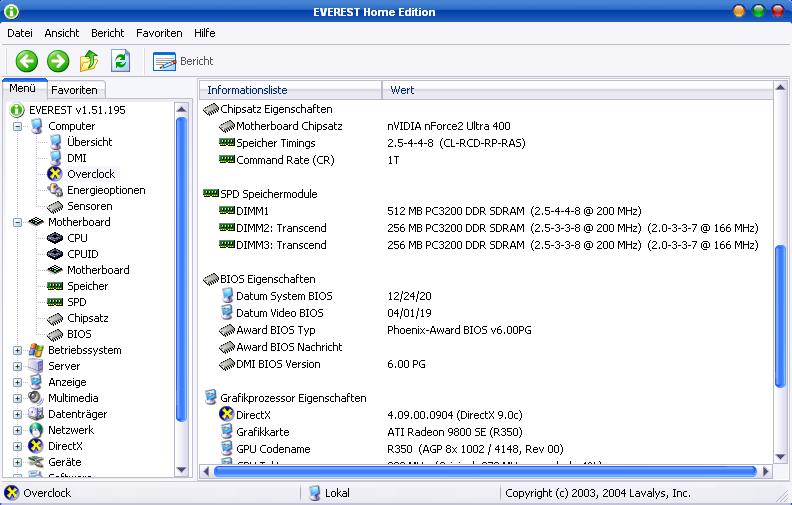Expand the Betriebssystem tree node
This screenshot has height=505, width=792.
pos(17,350)
